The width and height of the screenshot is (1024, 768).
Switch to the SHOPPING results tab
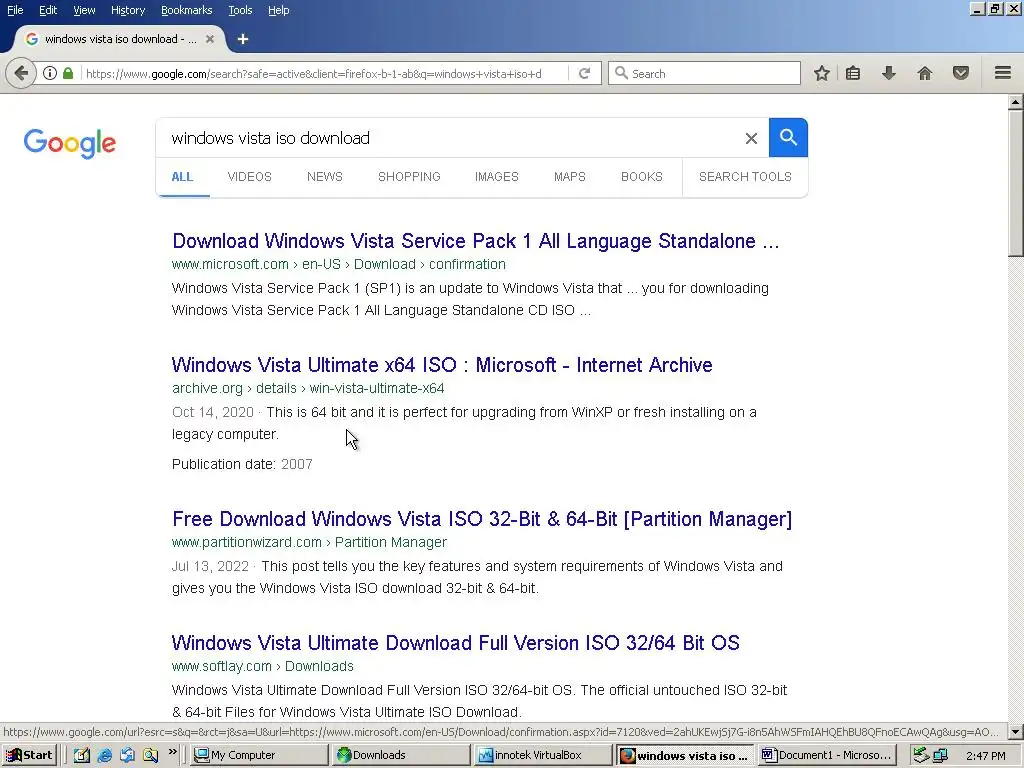(409, 177)
